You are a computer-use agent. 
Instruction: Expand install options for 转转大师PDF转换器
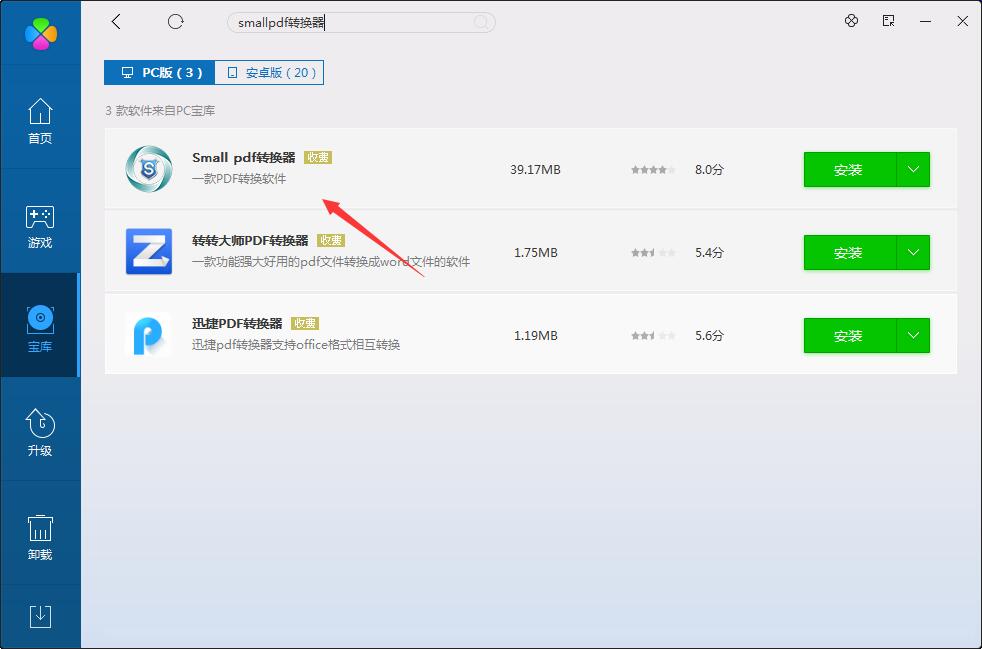coord(913,252)
